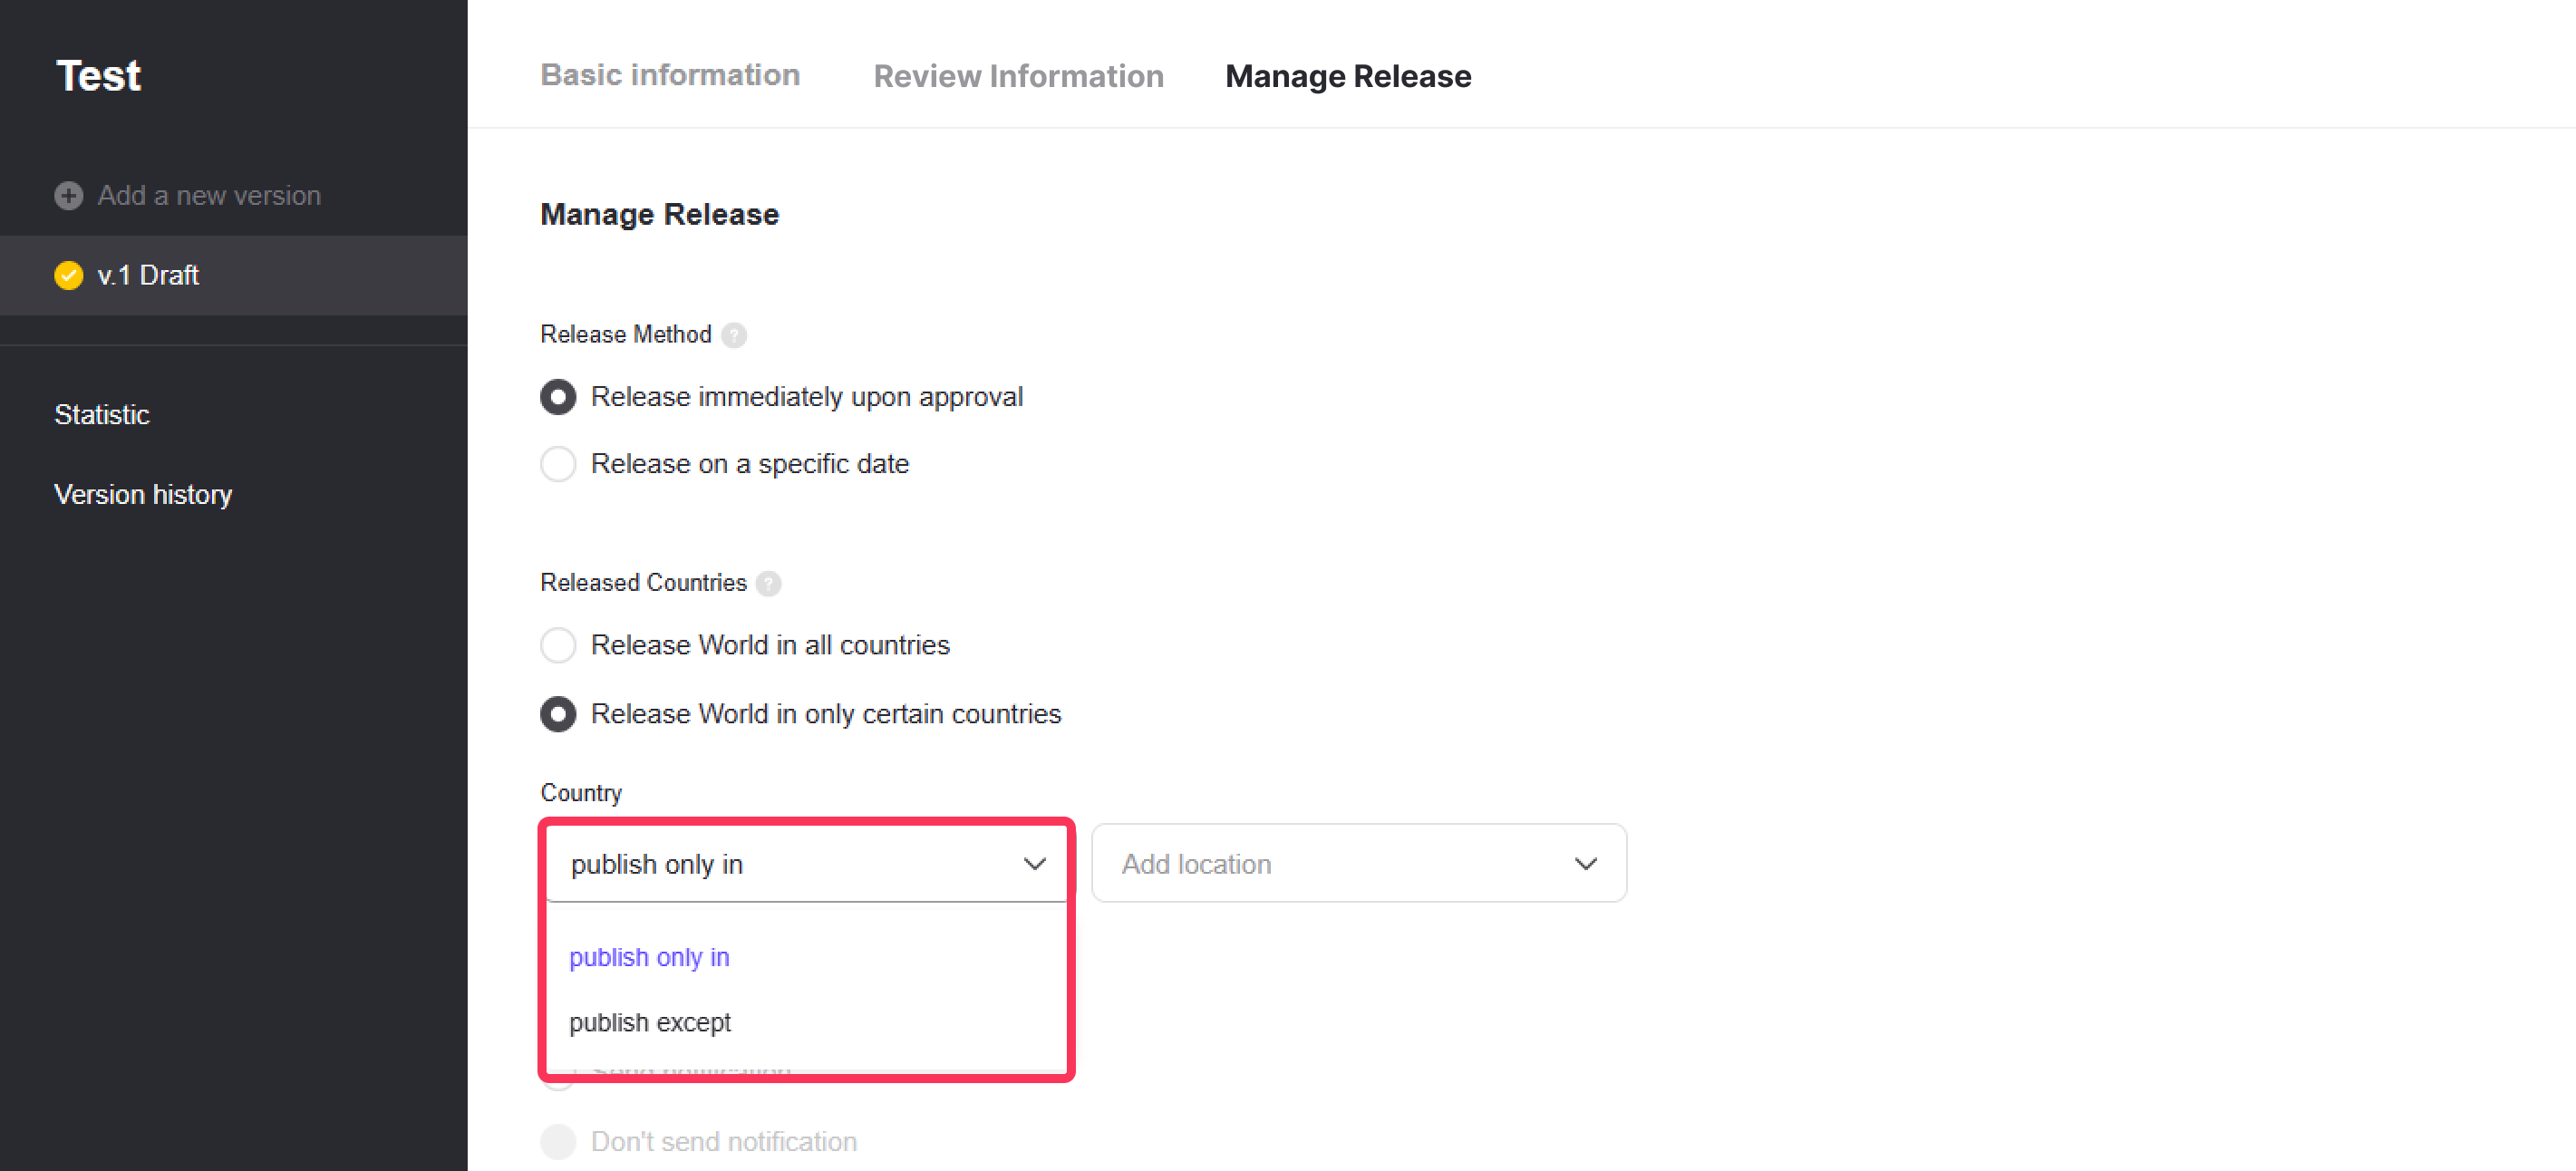Pick highlighted 'publish only in' list option
2576x1171 pixels.
649,957
